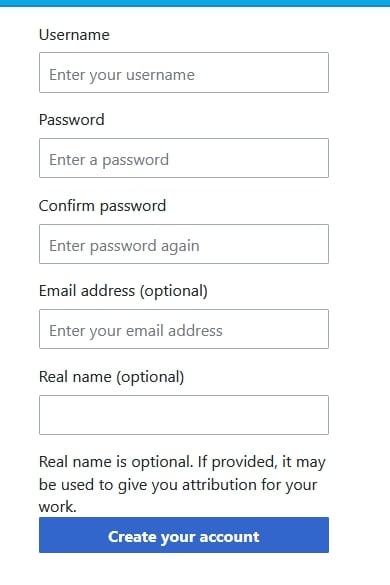This screenshot has height=585, width=390.
Task: Focus the empty Real name field
Action: tap(184, 415)
